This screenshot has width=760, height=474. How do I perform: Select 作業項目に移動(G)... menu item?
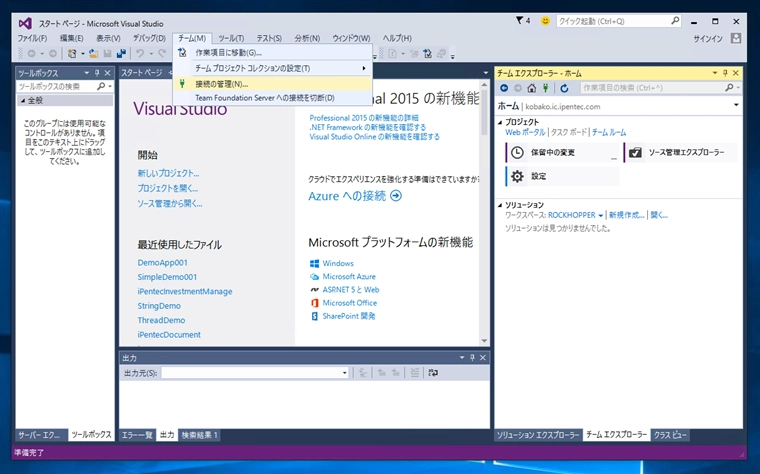pyautogui.click(x=273, y=52)
